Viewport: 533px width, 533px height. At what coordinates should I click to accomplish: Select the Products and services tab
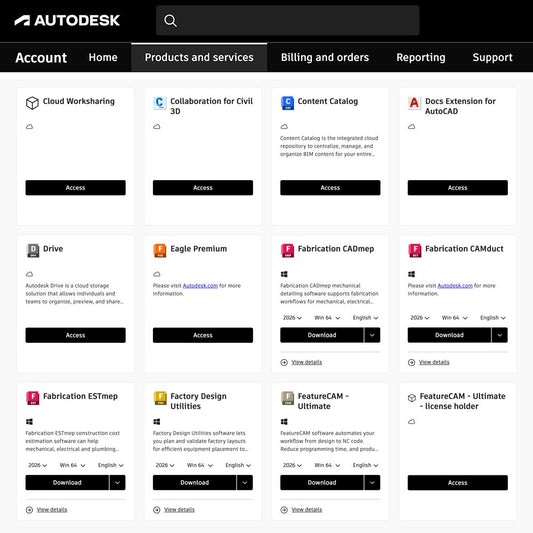199,57
